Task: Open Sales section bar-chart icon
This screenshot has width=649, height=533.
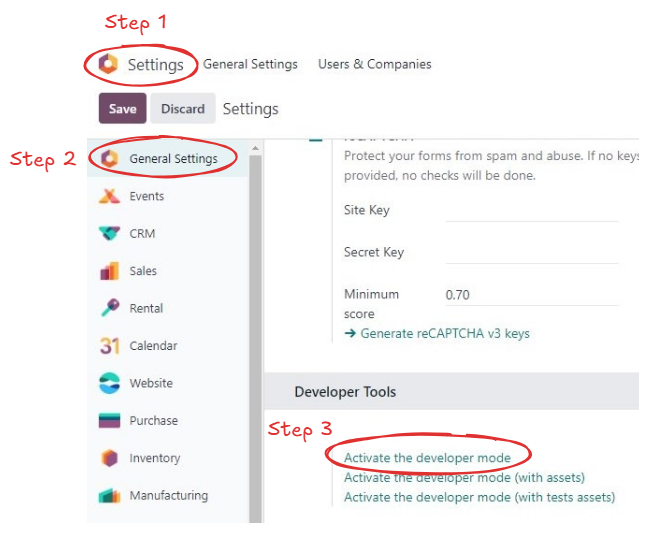Action: pos(109,271)
